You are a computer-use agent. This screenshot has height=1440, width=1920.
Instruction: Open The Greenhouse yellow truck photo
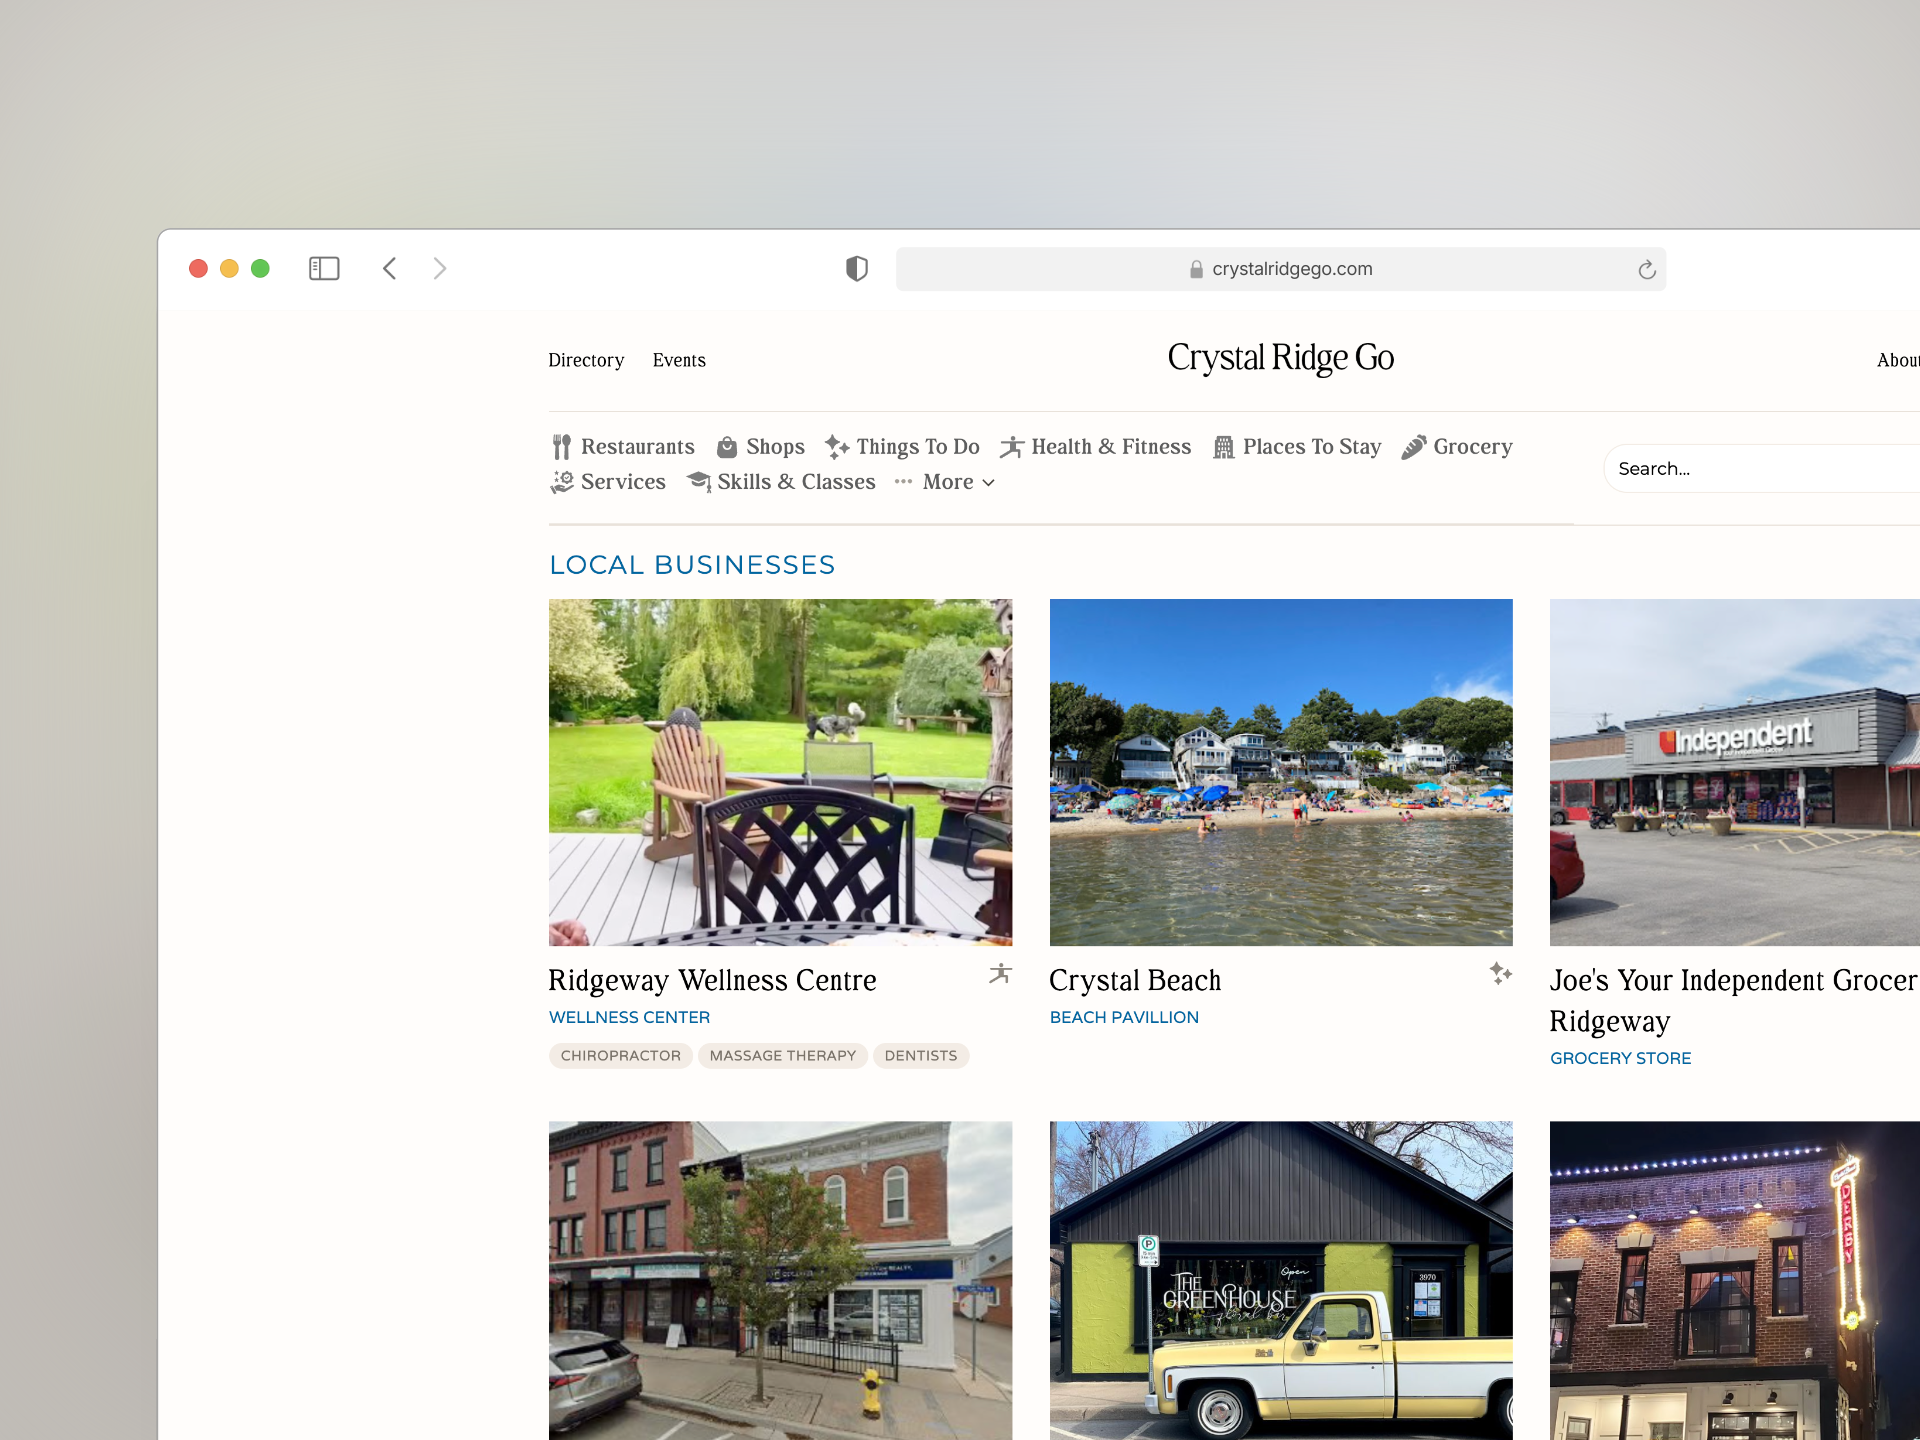[x=1281, y=1280]
